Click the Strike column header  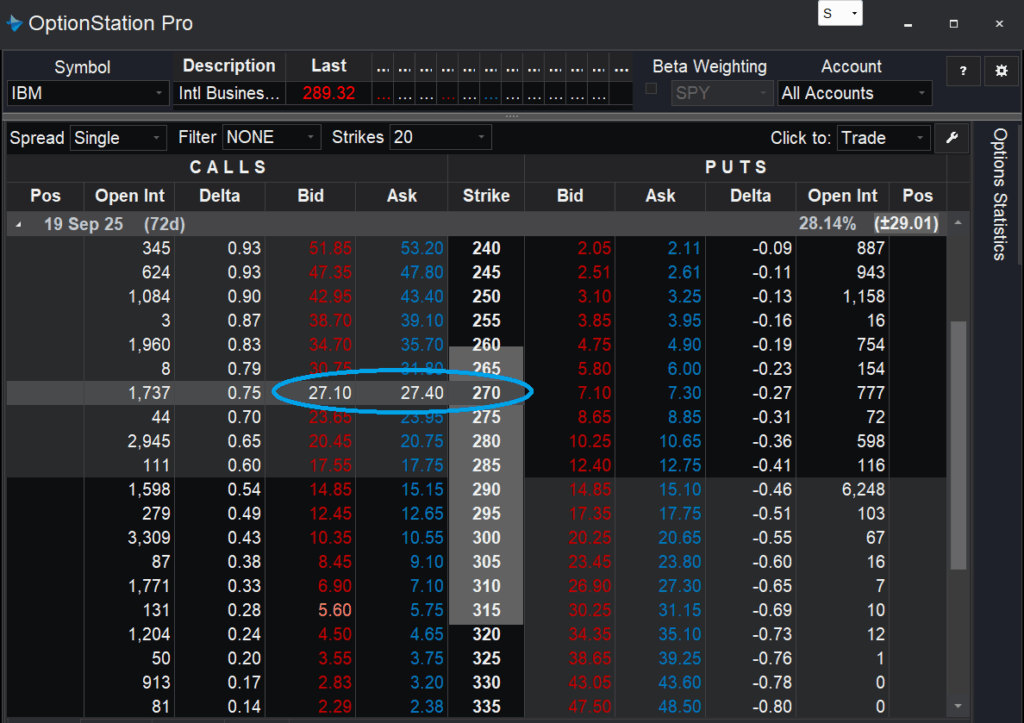coord(486,196)
